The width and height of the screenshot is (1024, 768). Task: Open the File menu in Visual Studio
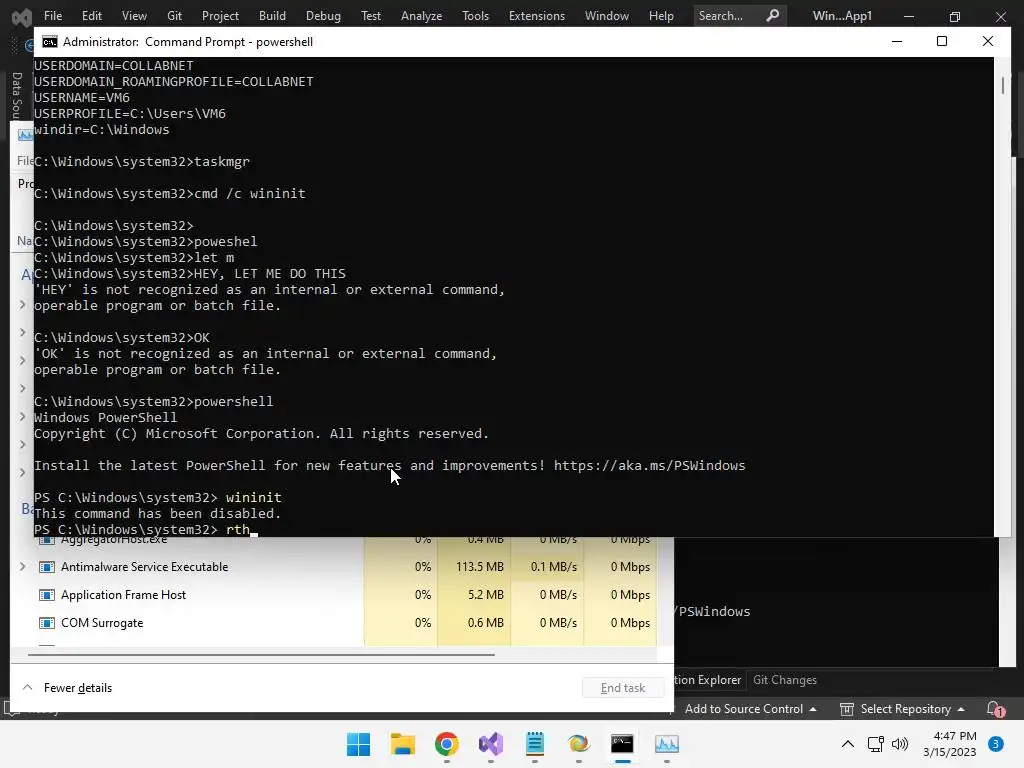(53, 16)
